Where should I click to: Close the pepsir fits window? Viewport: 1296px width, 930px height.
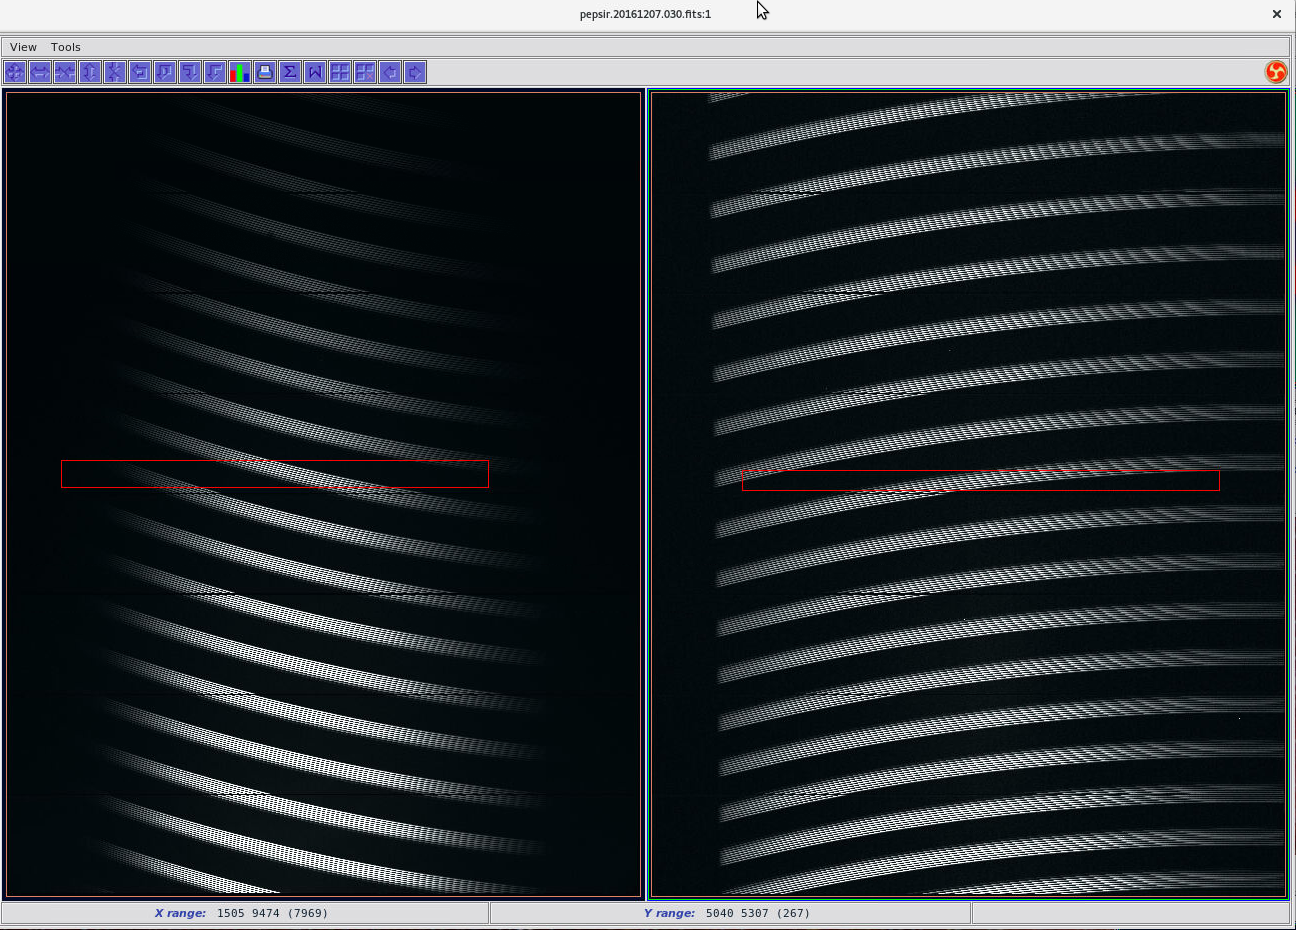(x=1277, y=14)
